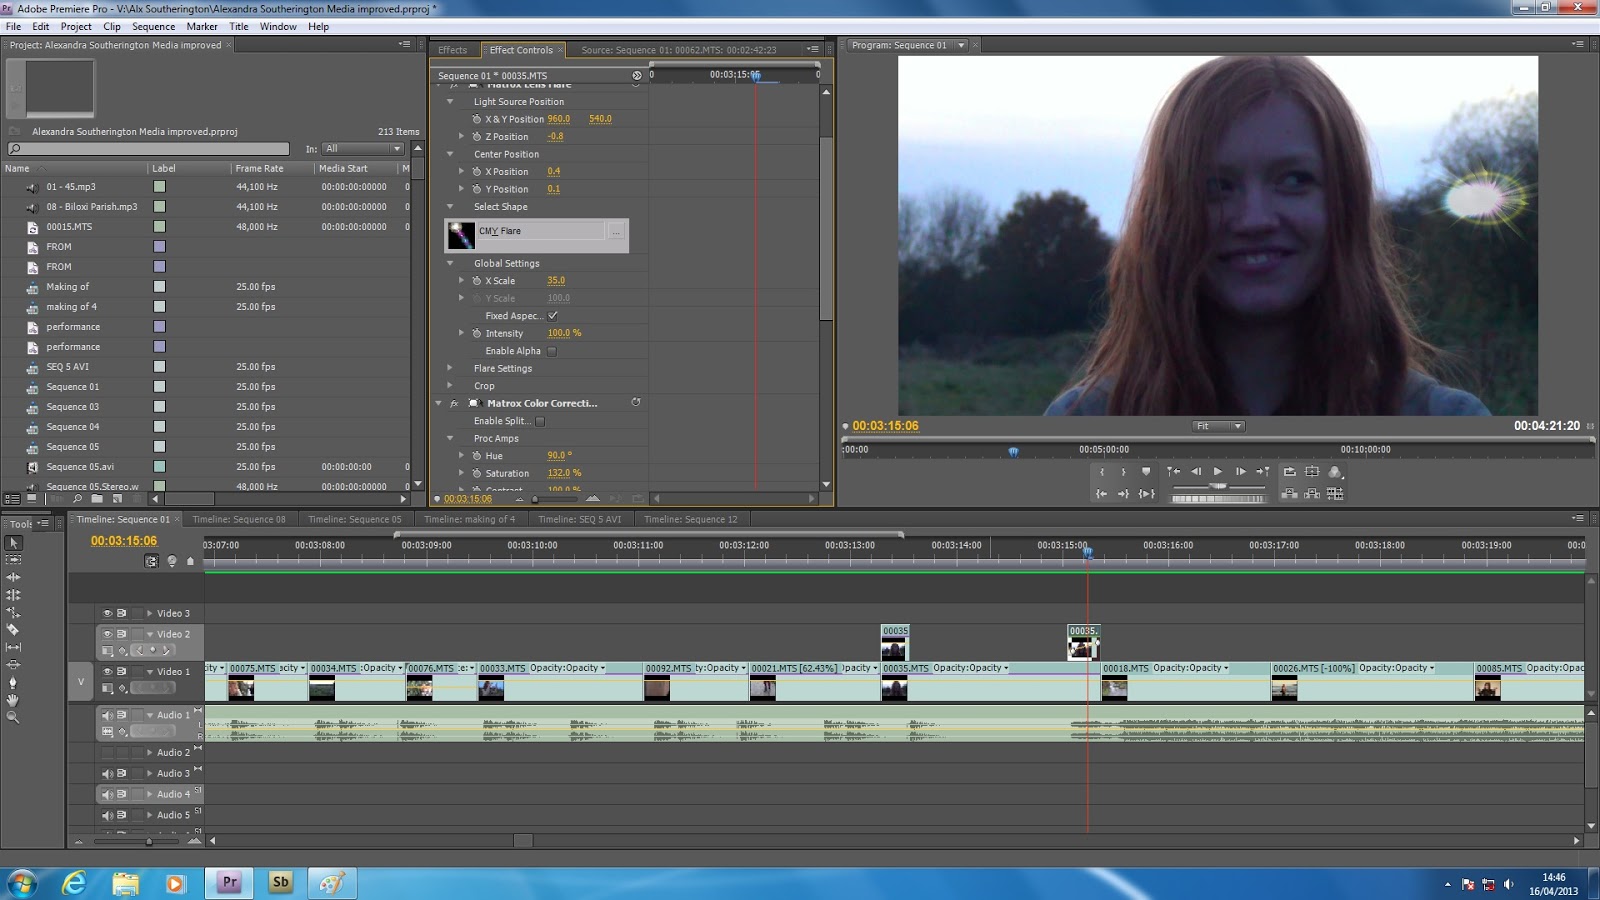Step back one frame in Program monitor
This screenshot has width=1600, height=900.
click(1195, 472)
